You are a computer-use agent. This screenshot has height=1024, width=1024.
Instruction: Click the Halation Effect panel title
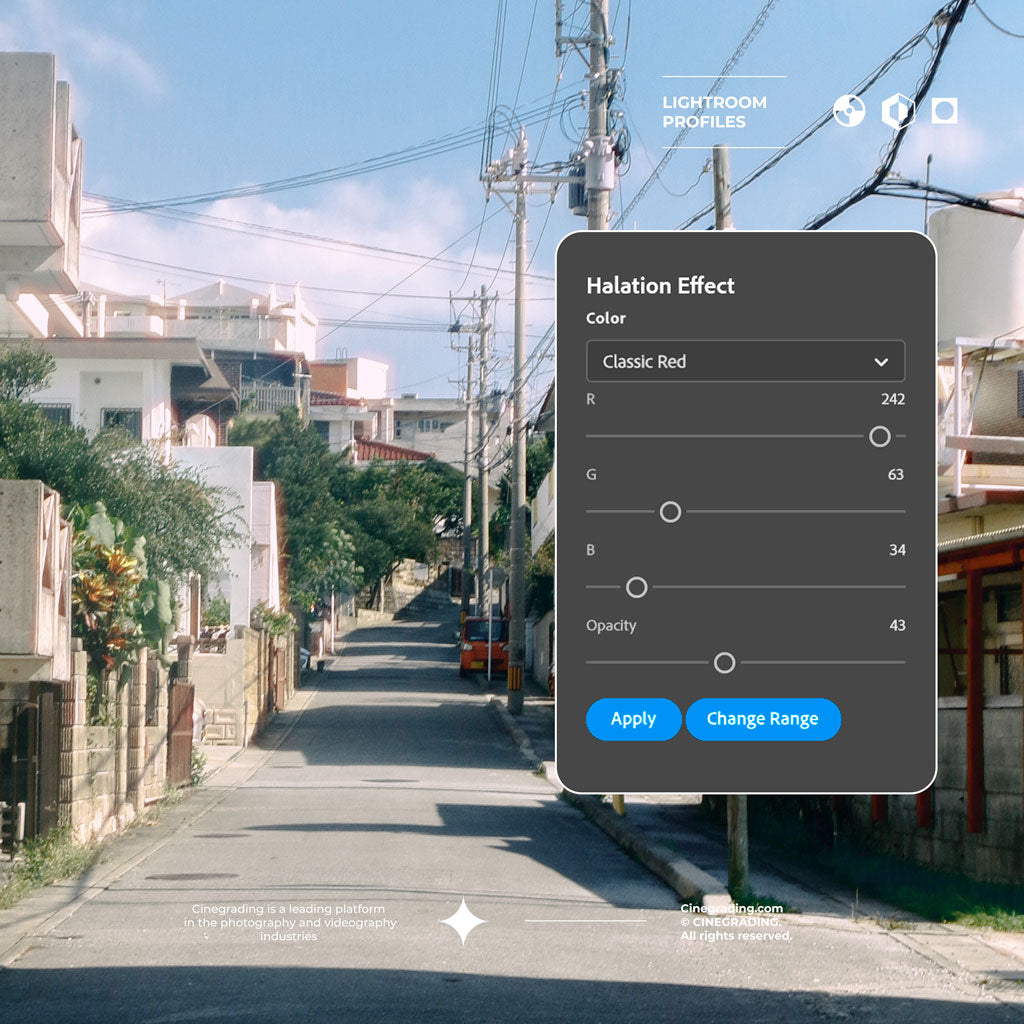(660, 286)
